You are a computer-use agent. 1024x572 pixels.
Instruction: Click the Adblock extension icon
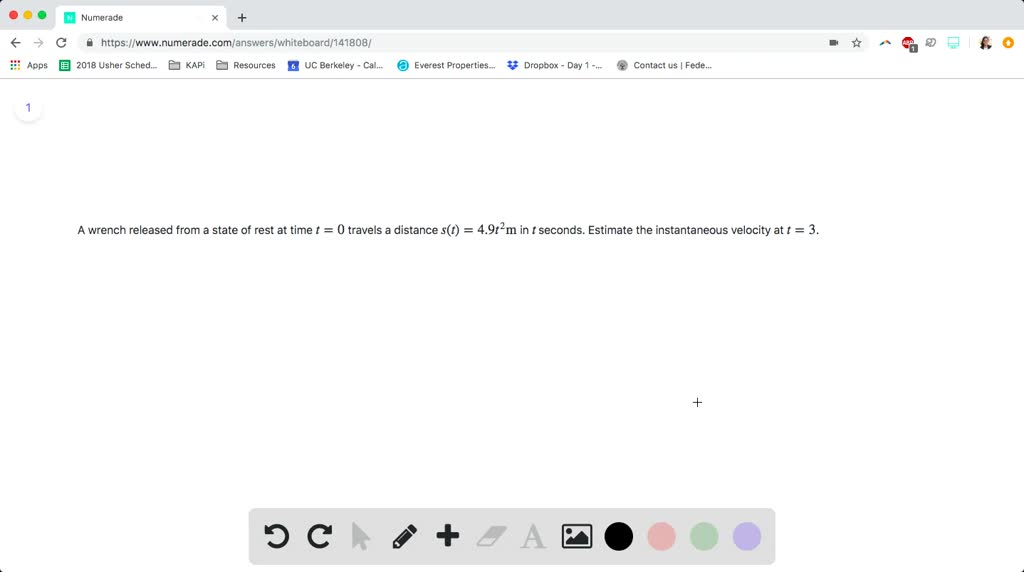(908, 43)
